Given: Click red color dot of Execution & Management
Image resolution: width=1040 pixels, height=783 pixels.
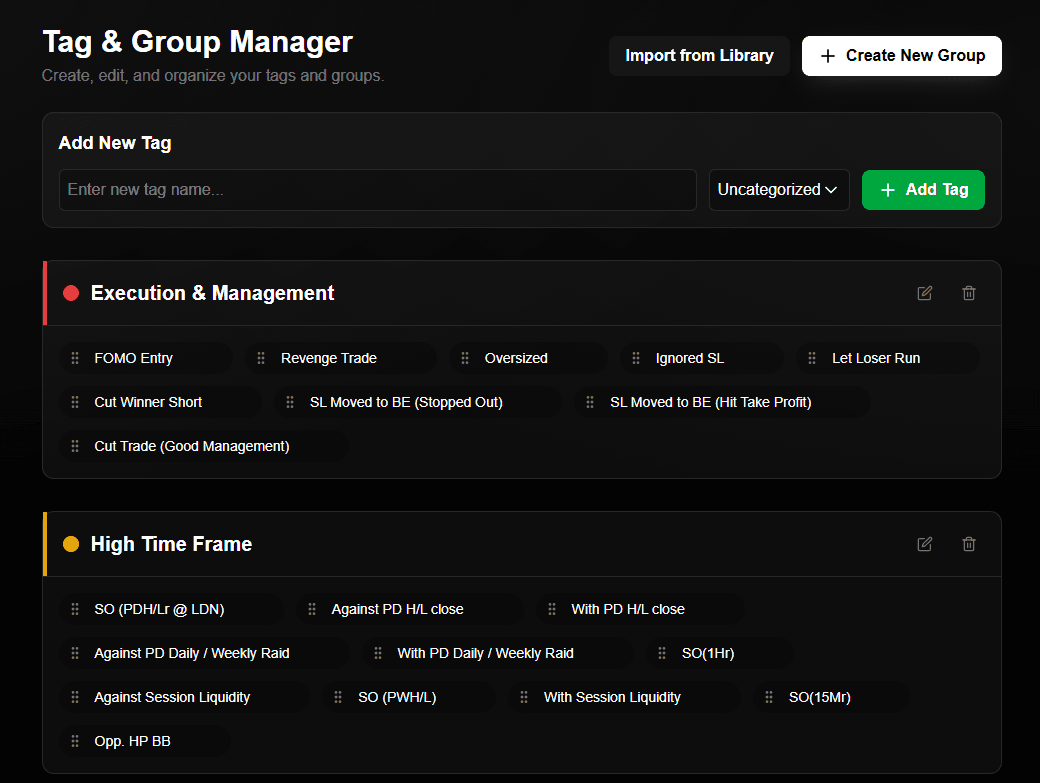Looking at the screenshot, I should [x=71, y=293].
